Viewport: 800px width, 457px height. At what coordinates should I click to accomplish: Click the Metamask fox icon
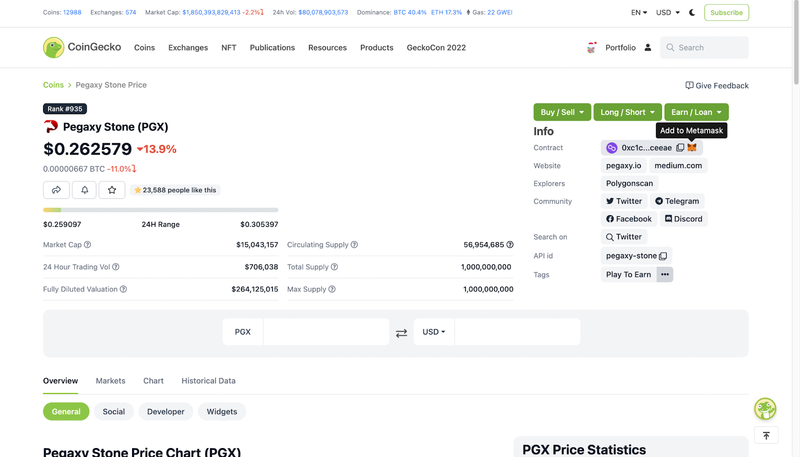692,147
